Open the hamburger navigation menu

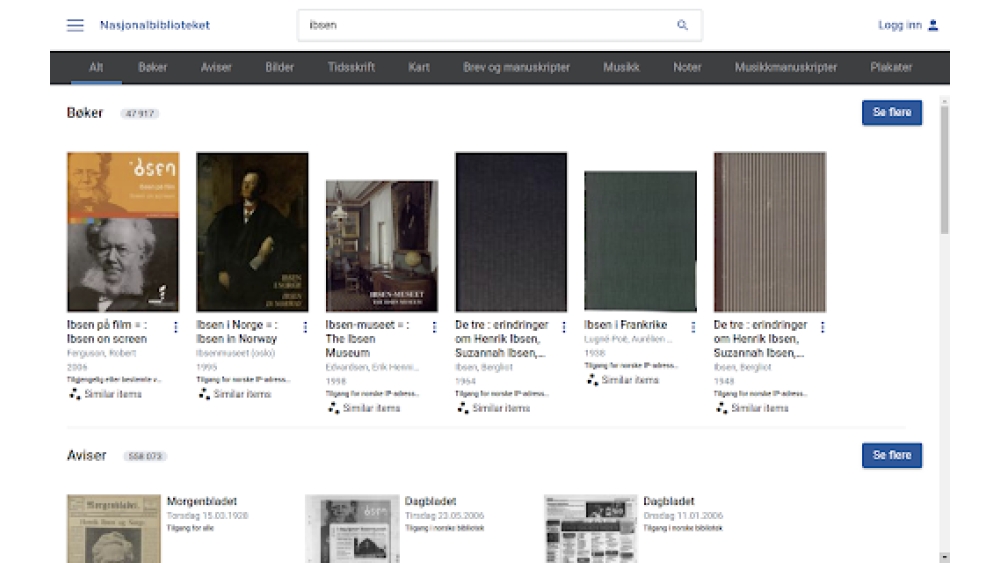click(x=75, y=25)
